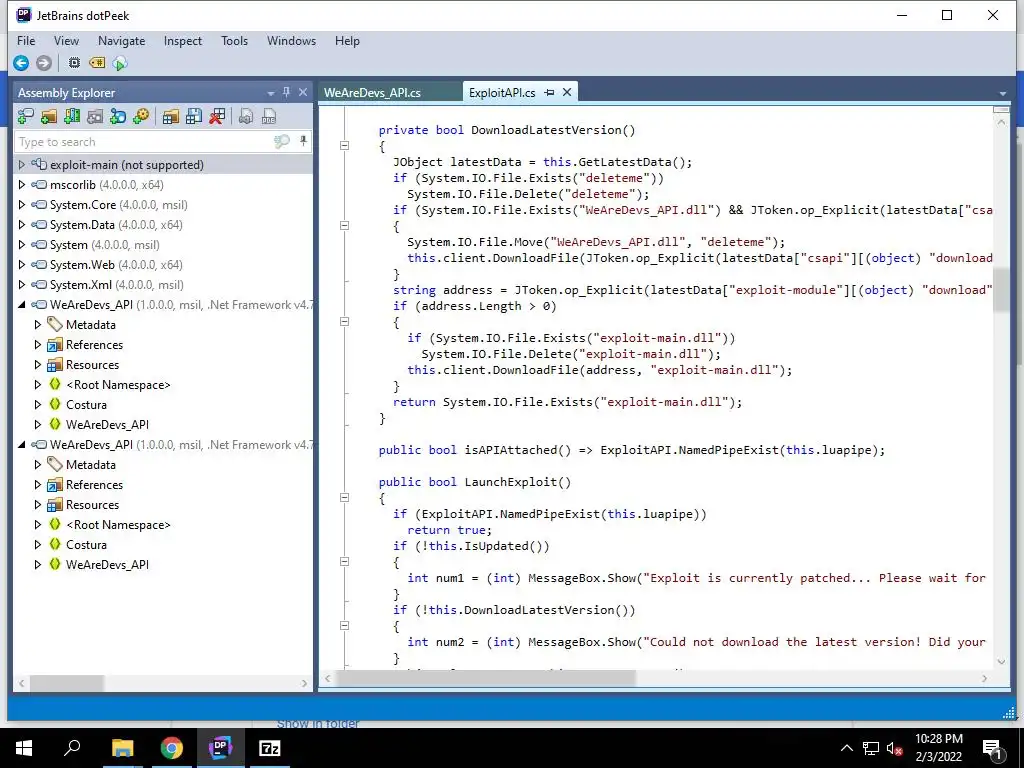Expand the System.Core assembly node
The height and width of the screenshot is (768, 1024).
[22, 204]
